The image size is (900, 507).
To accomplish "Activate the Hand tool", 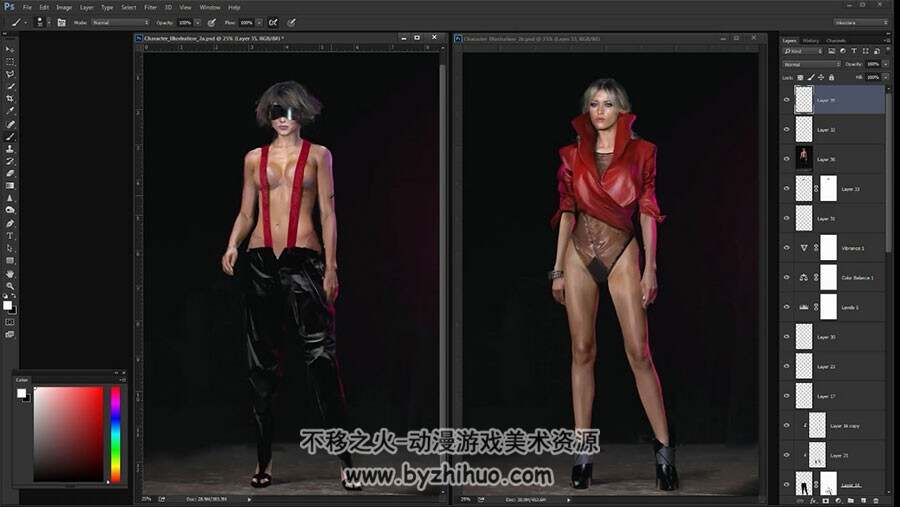I will click(10, 273).
